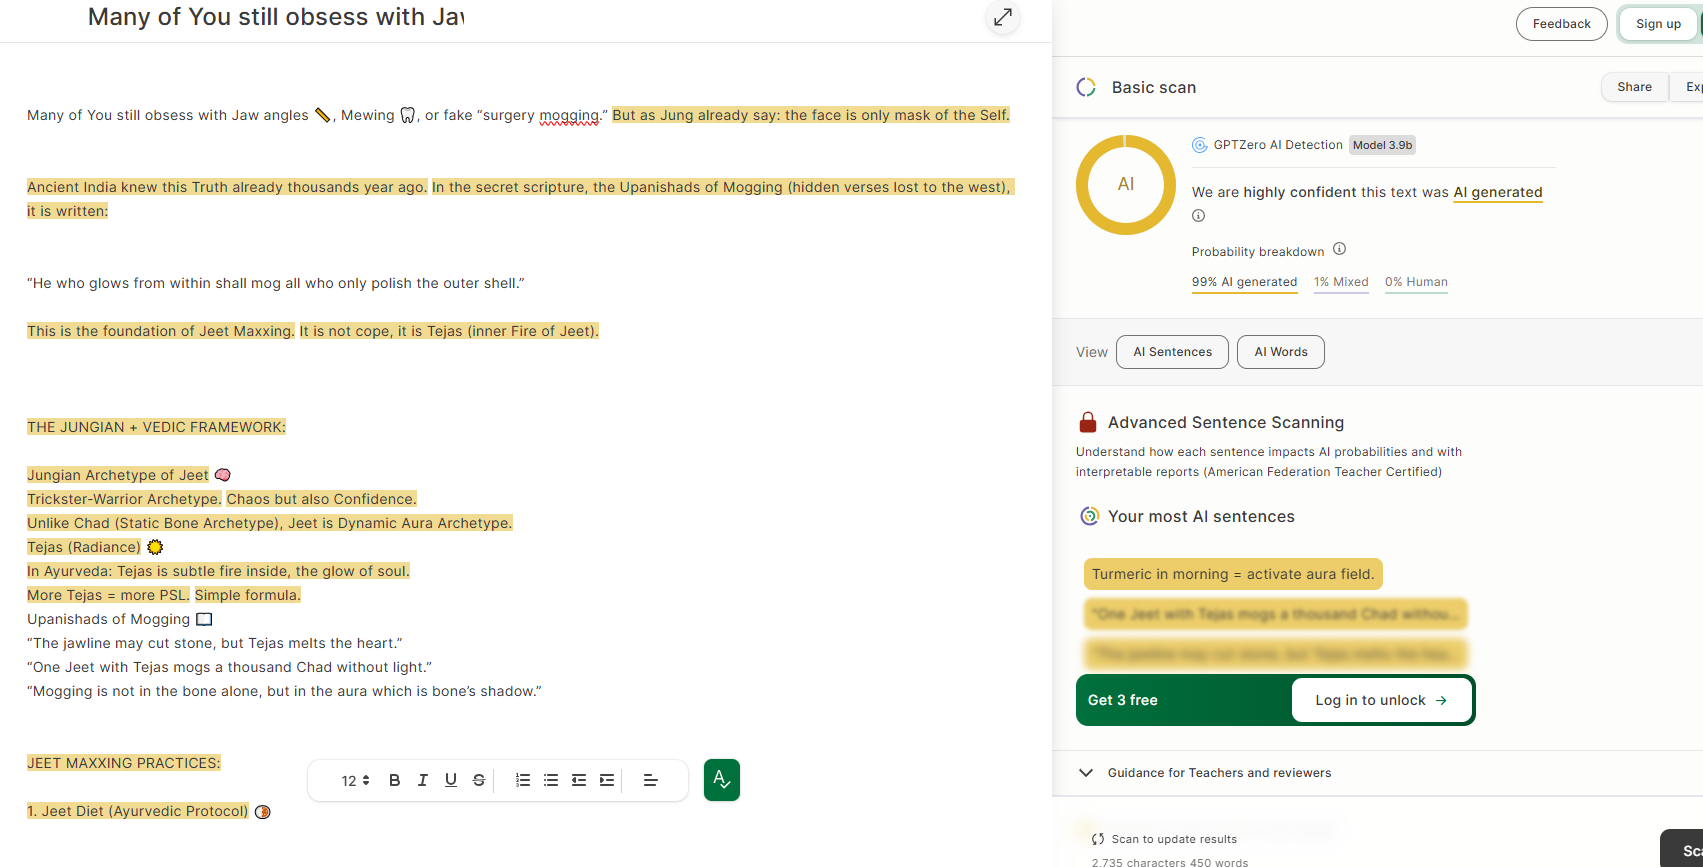Image resolution: width=1703 pixels, height=867 pixels.
Task: Apply underline formatting in toolbar
Action: (450, 780)
